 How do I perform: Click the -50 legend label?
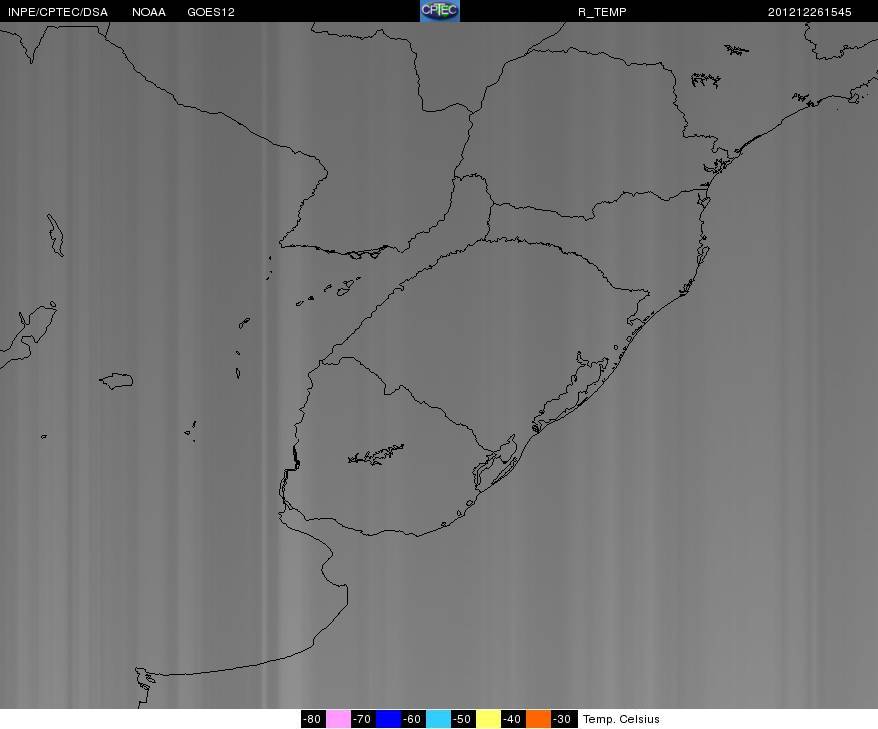(463, 719)
